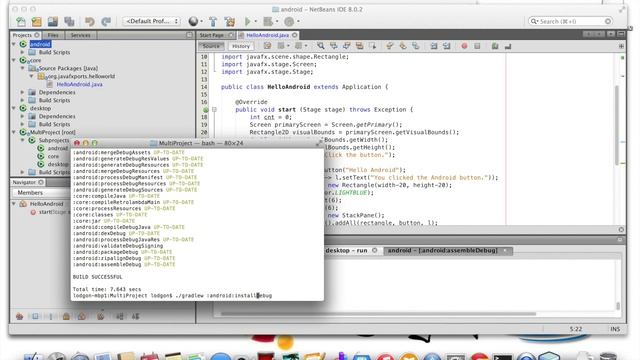Click the Shift Line Right icon
The width and height of the screenshot is (640, 360).
(x=447, y=46)
